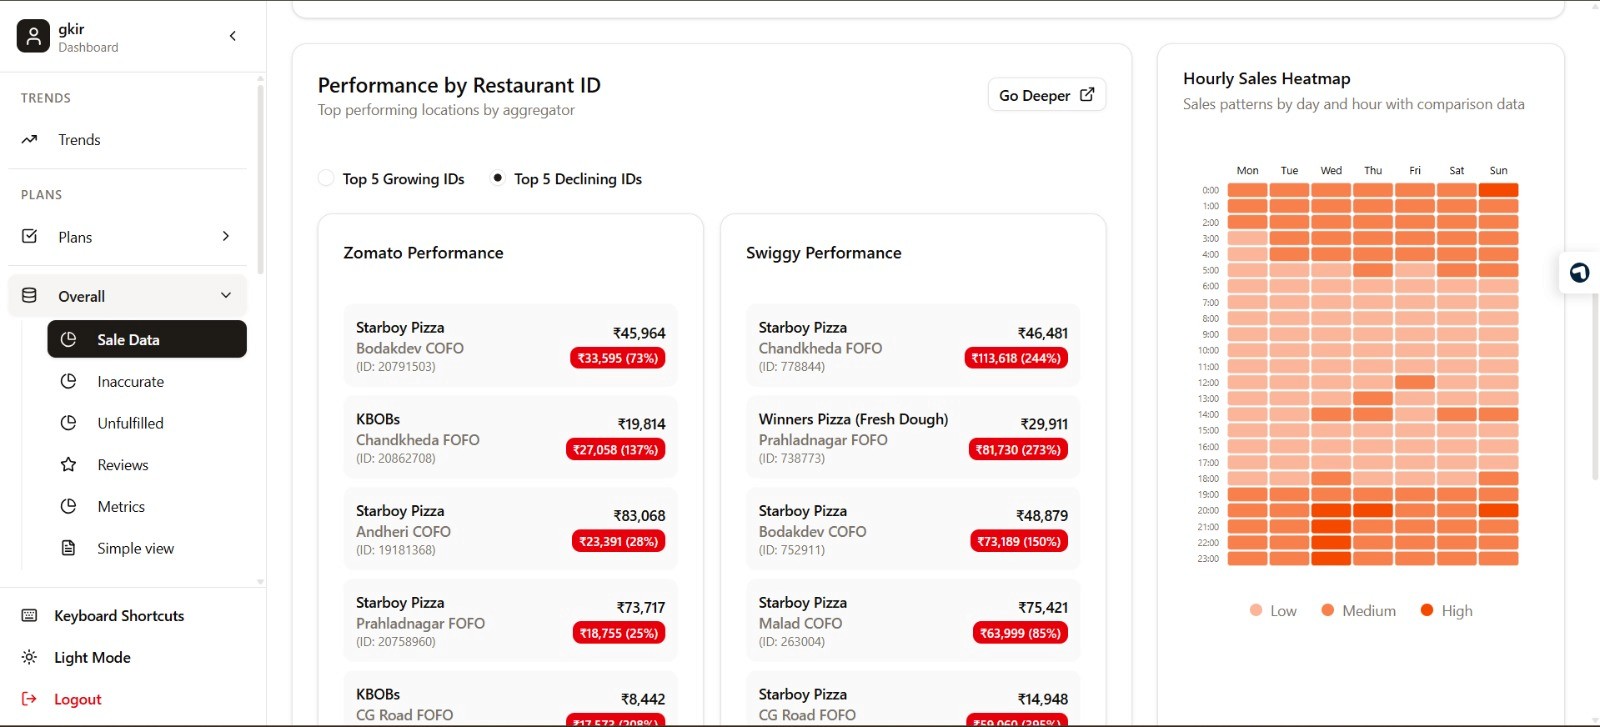Image resolution: width=1600 pixels, height=727 pixels.
Task: Click the Logout arrow icon
Action: click(30, 699)
